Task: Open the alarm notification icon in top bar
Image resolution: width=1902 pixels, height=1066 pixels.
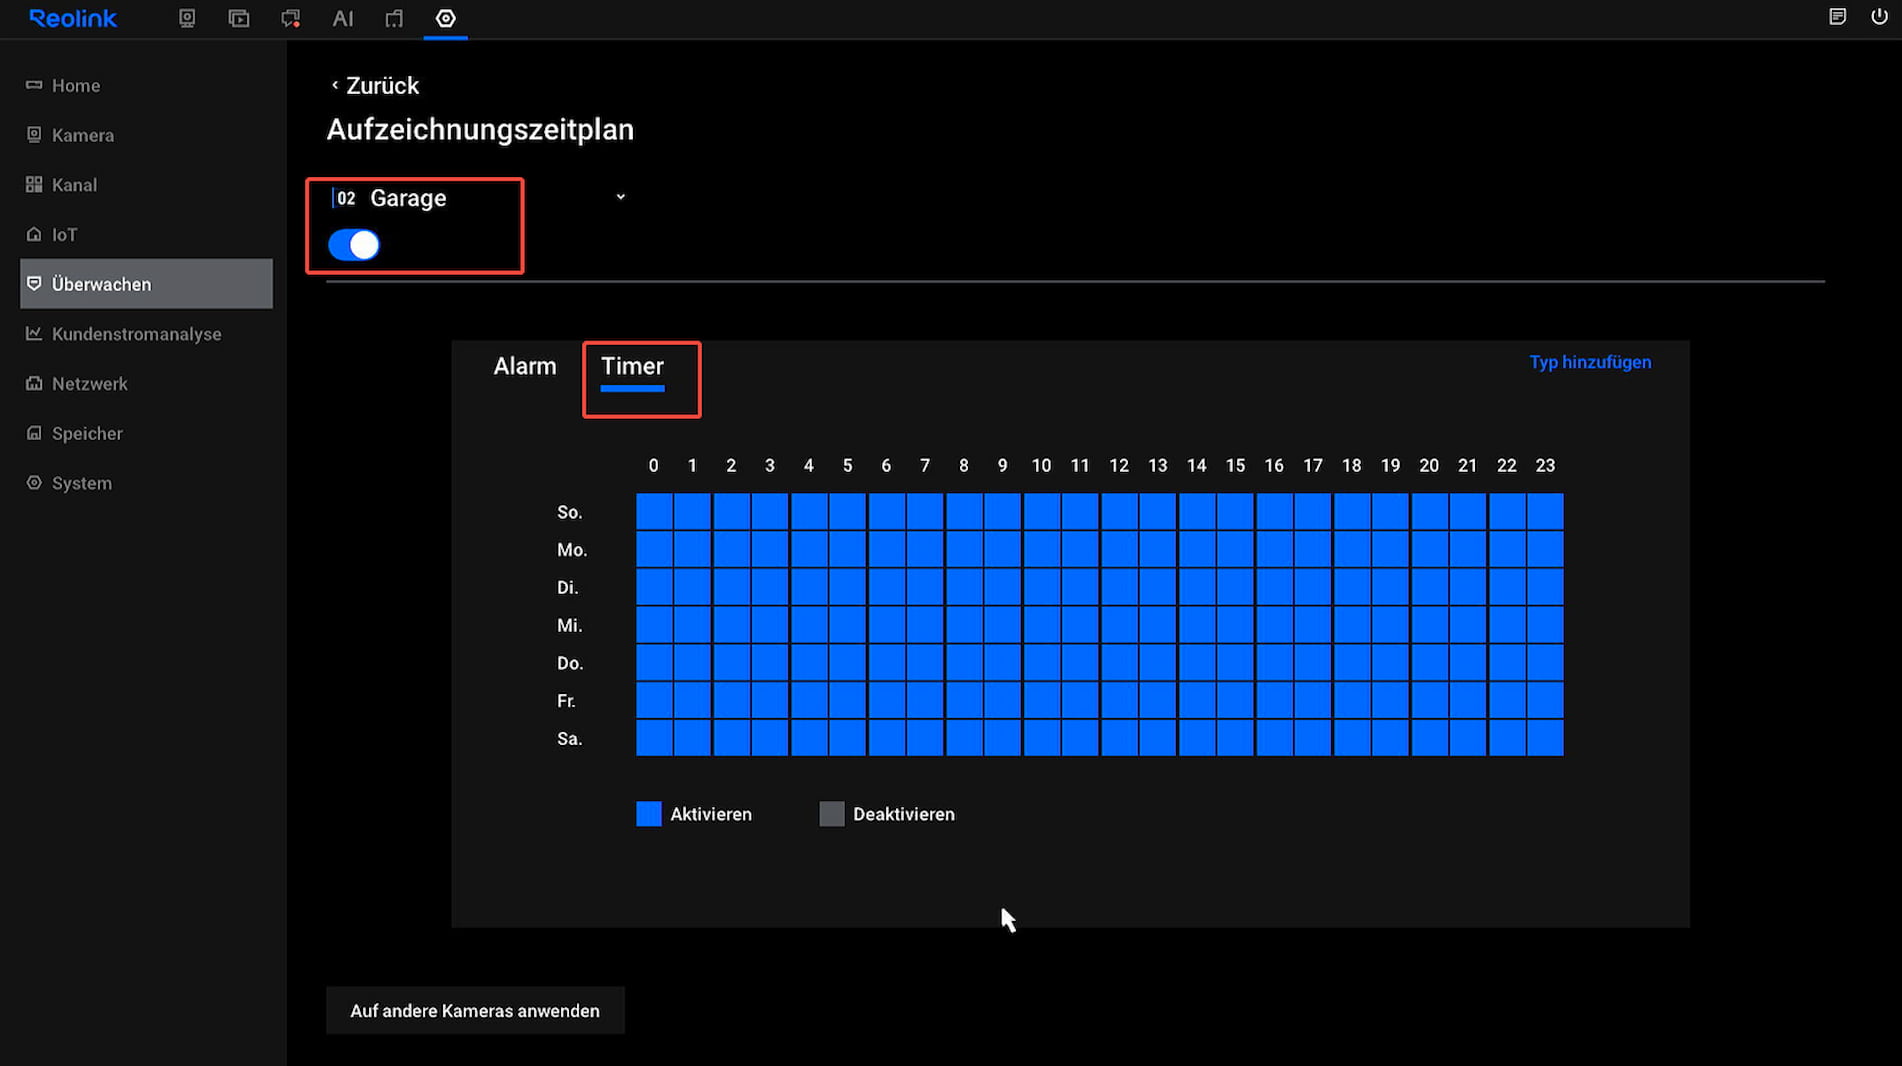Action: 291,18
